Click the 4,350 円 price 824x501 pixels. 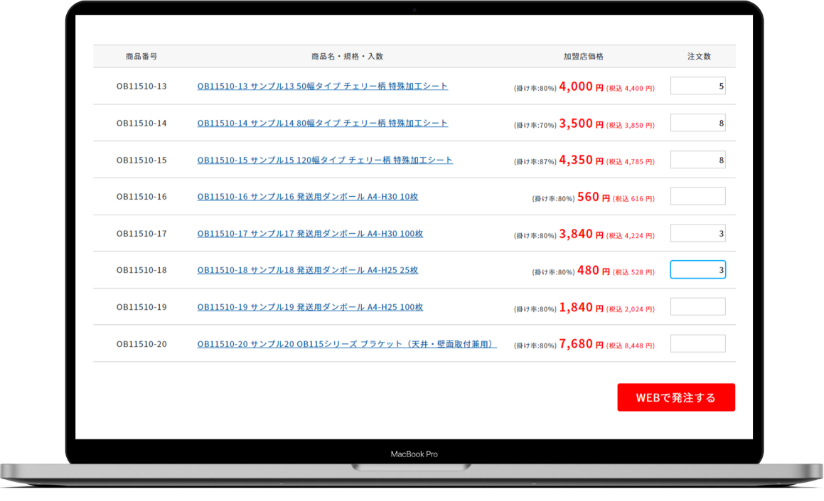coord(581,160)
